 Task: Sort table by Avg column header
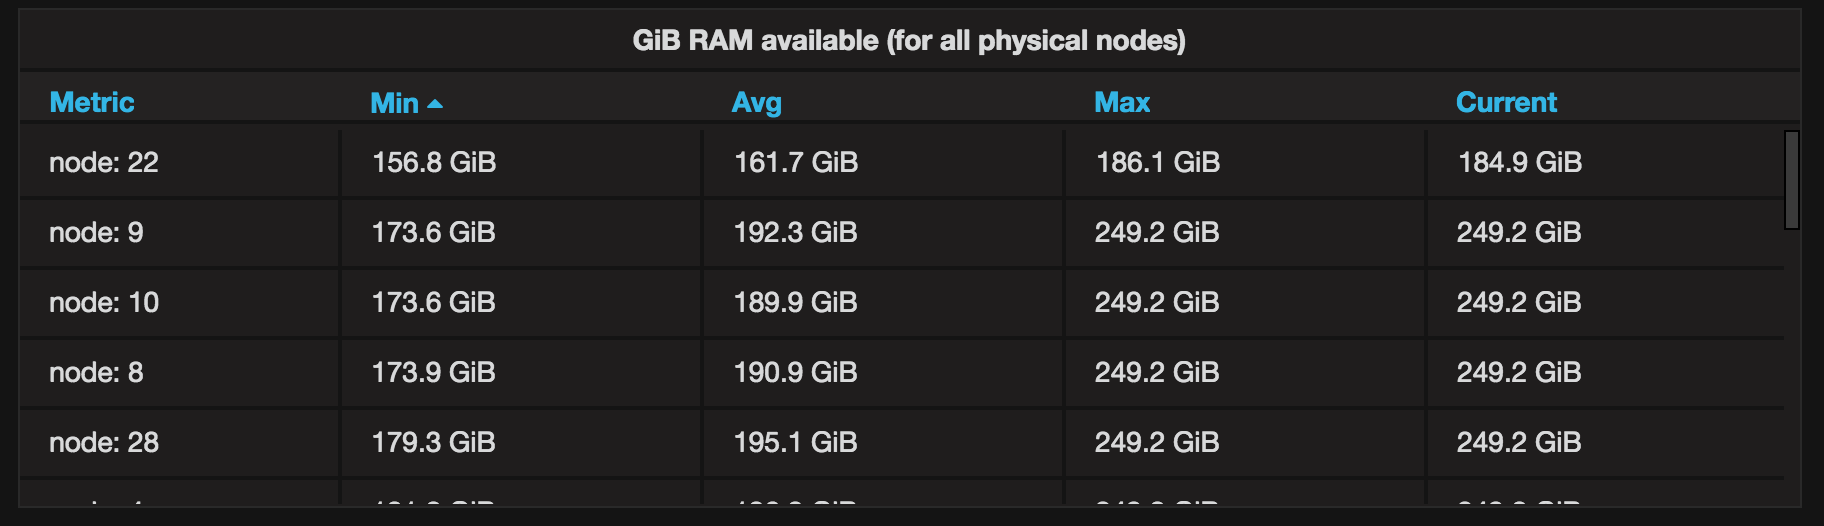pos(757,103)
